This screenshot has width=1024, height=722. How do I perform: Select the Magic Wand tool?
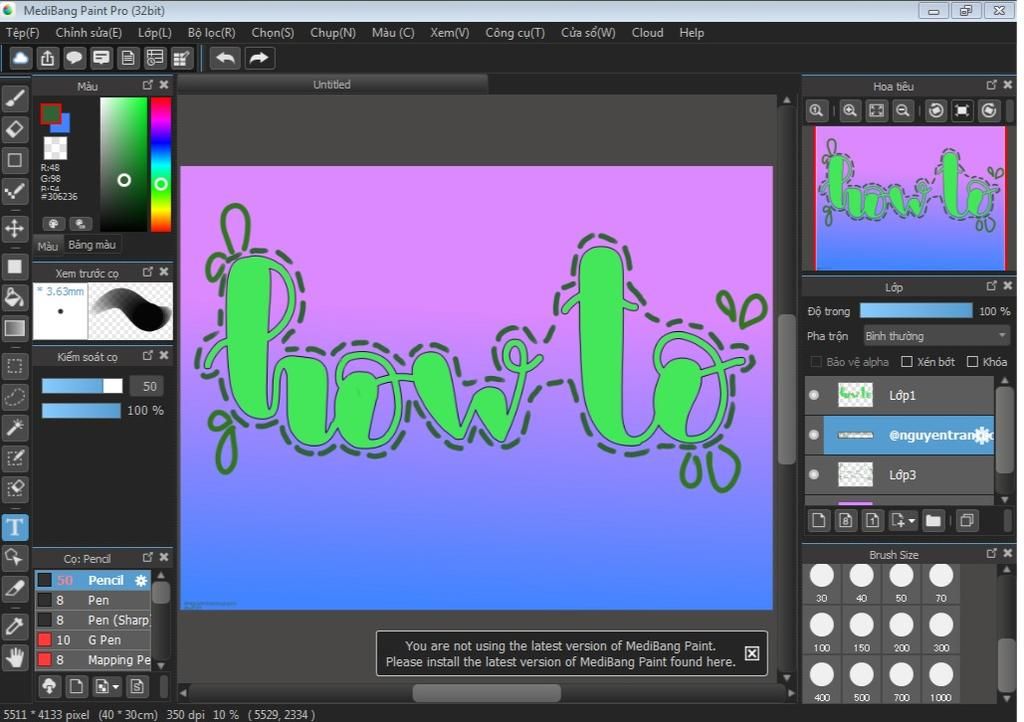tap(15, 428)
